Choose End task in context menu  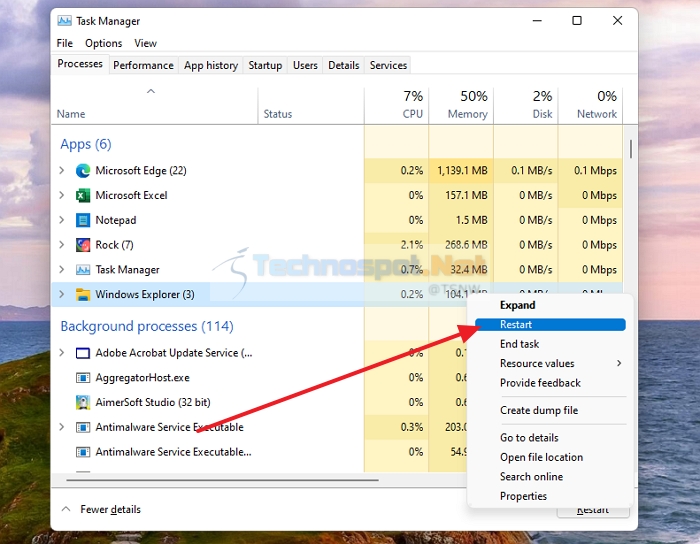(x=550, y=344)
